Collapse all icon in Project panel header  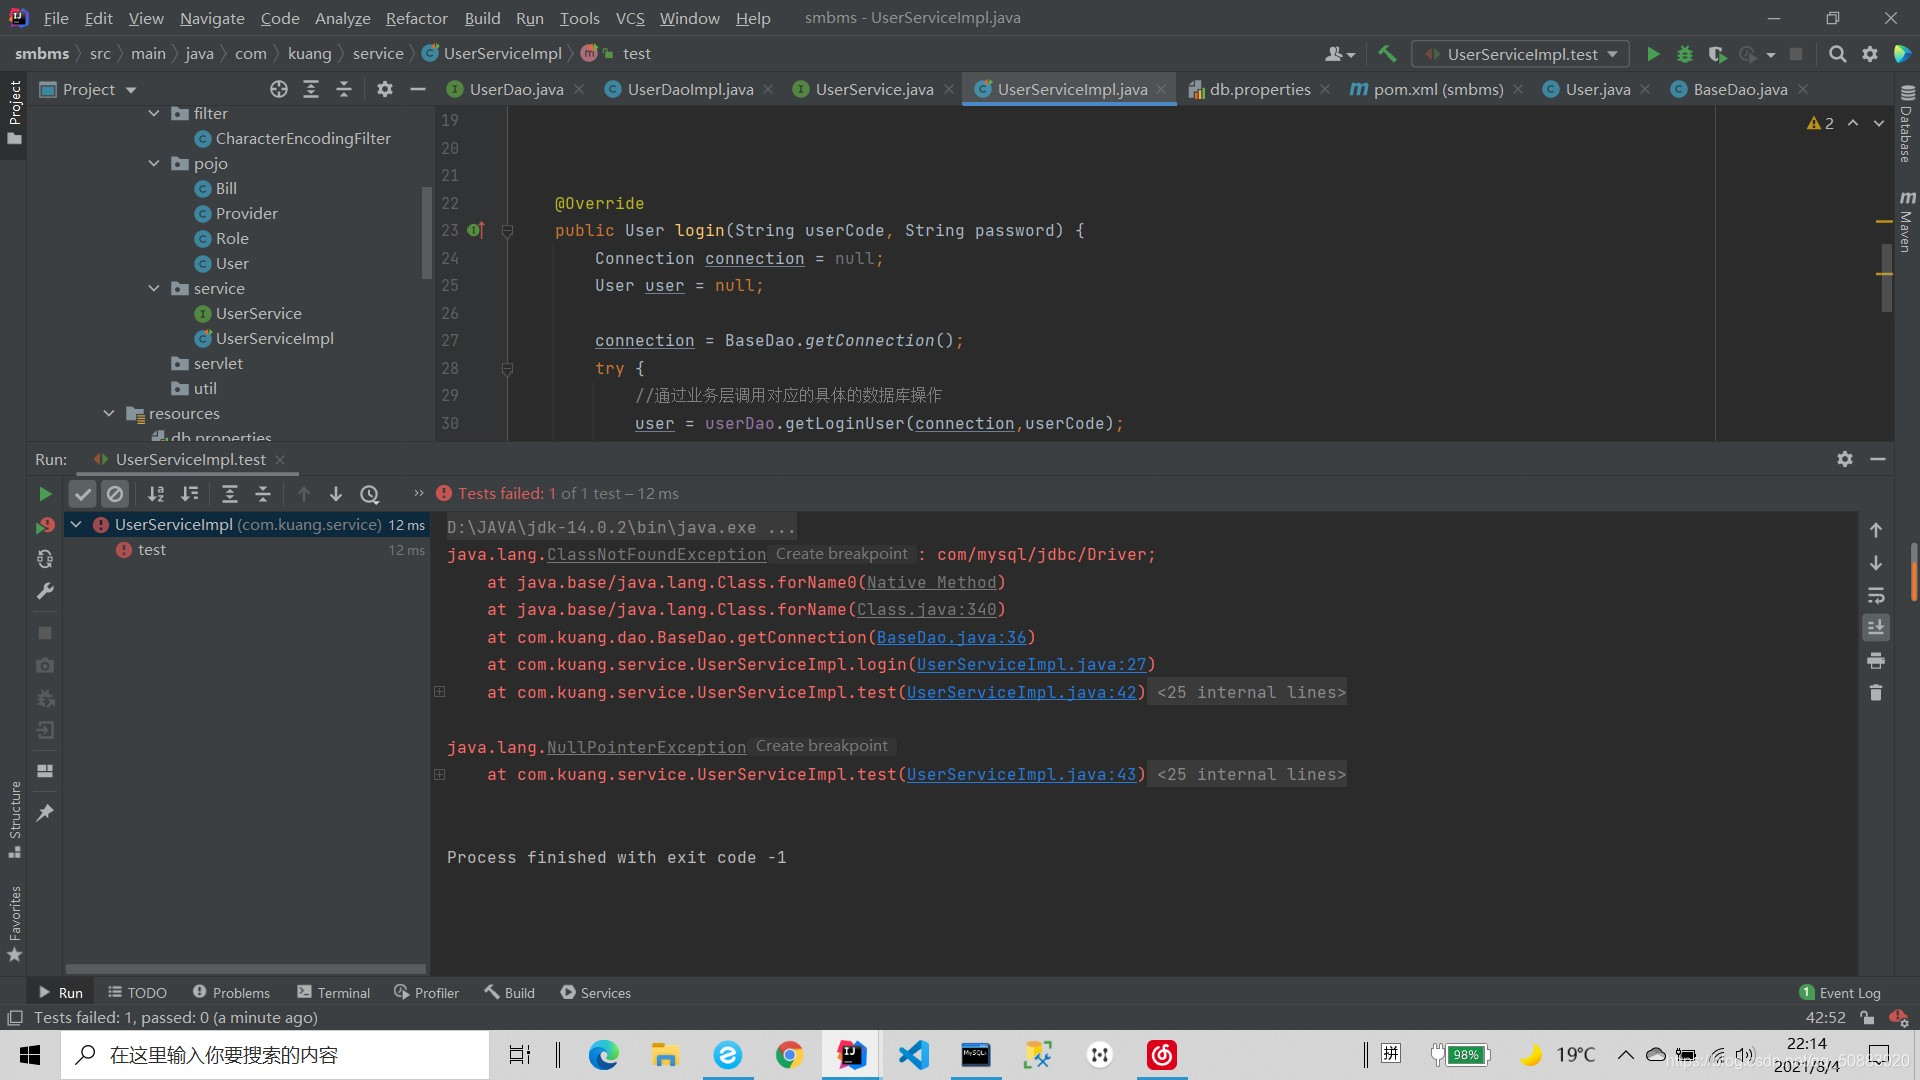[x=343, y=90]
